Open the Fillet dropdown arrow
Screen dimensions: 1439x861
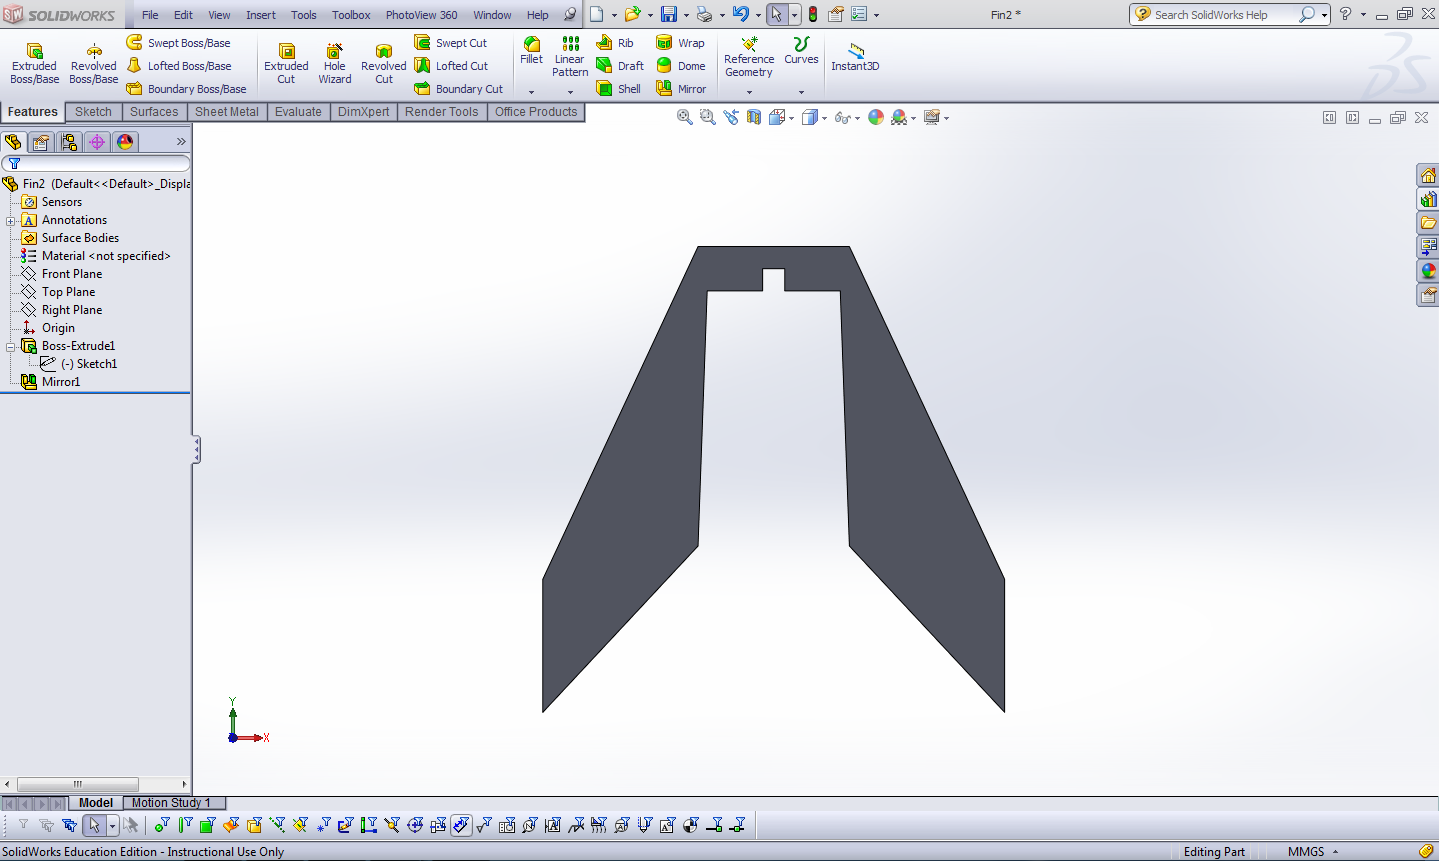pos(531,92)
